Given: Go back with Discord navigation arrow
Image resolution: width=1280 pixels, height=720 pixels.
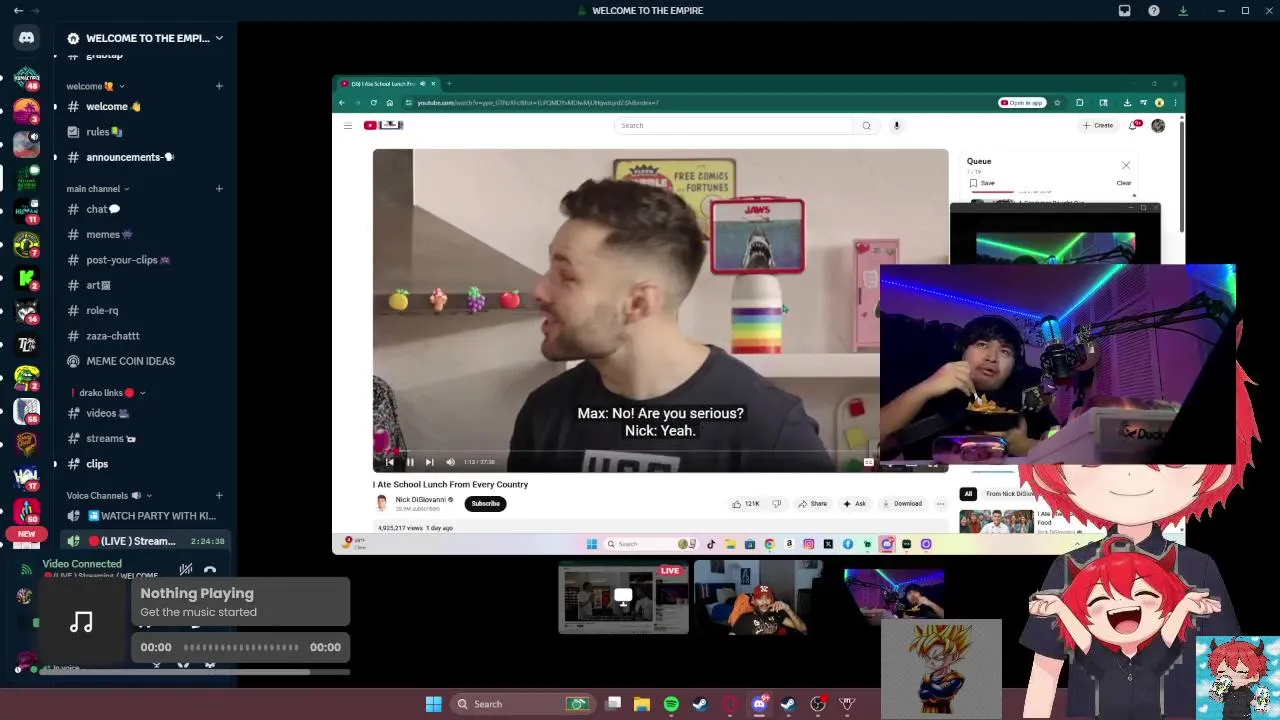Looking at the screenshot, I should (18, 11).
